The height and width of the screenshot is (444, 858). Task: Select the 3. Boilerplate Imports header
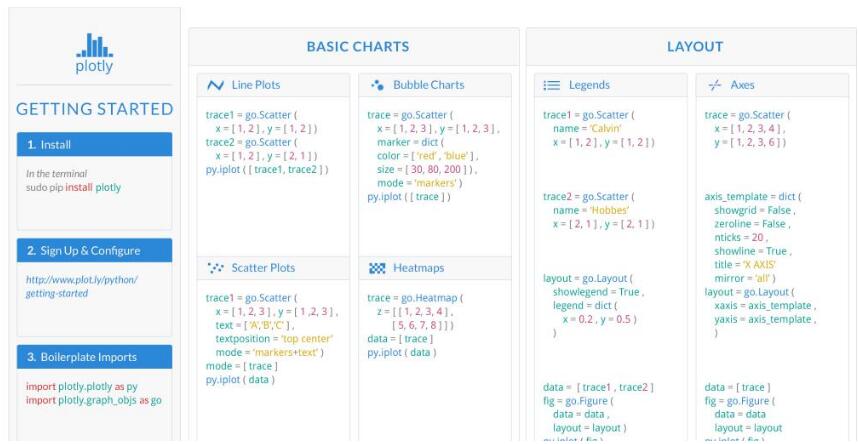click(x=94, y=357)
